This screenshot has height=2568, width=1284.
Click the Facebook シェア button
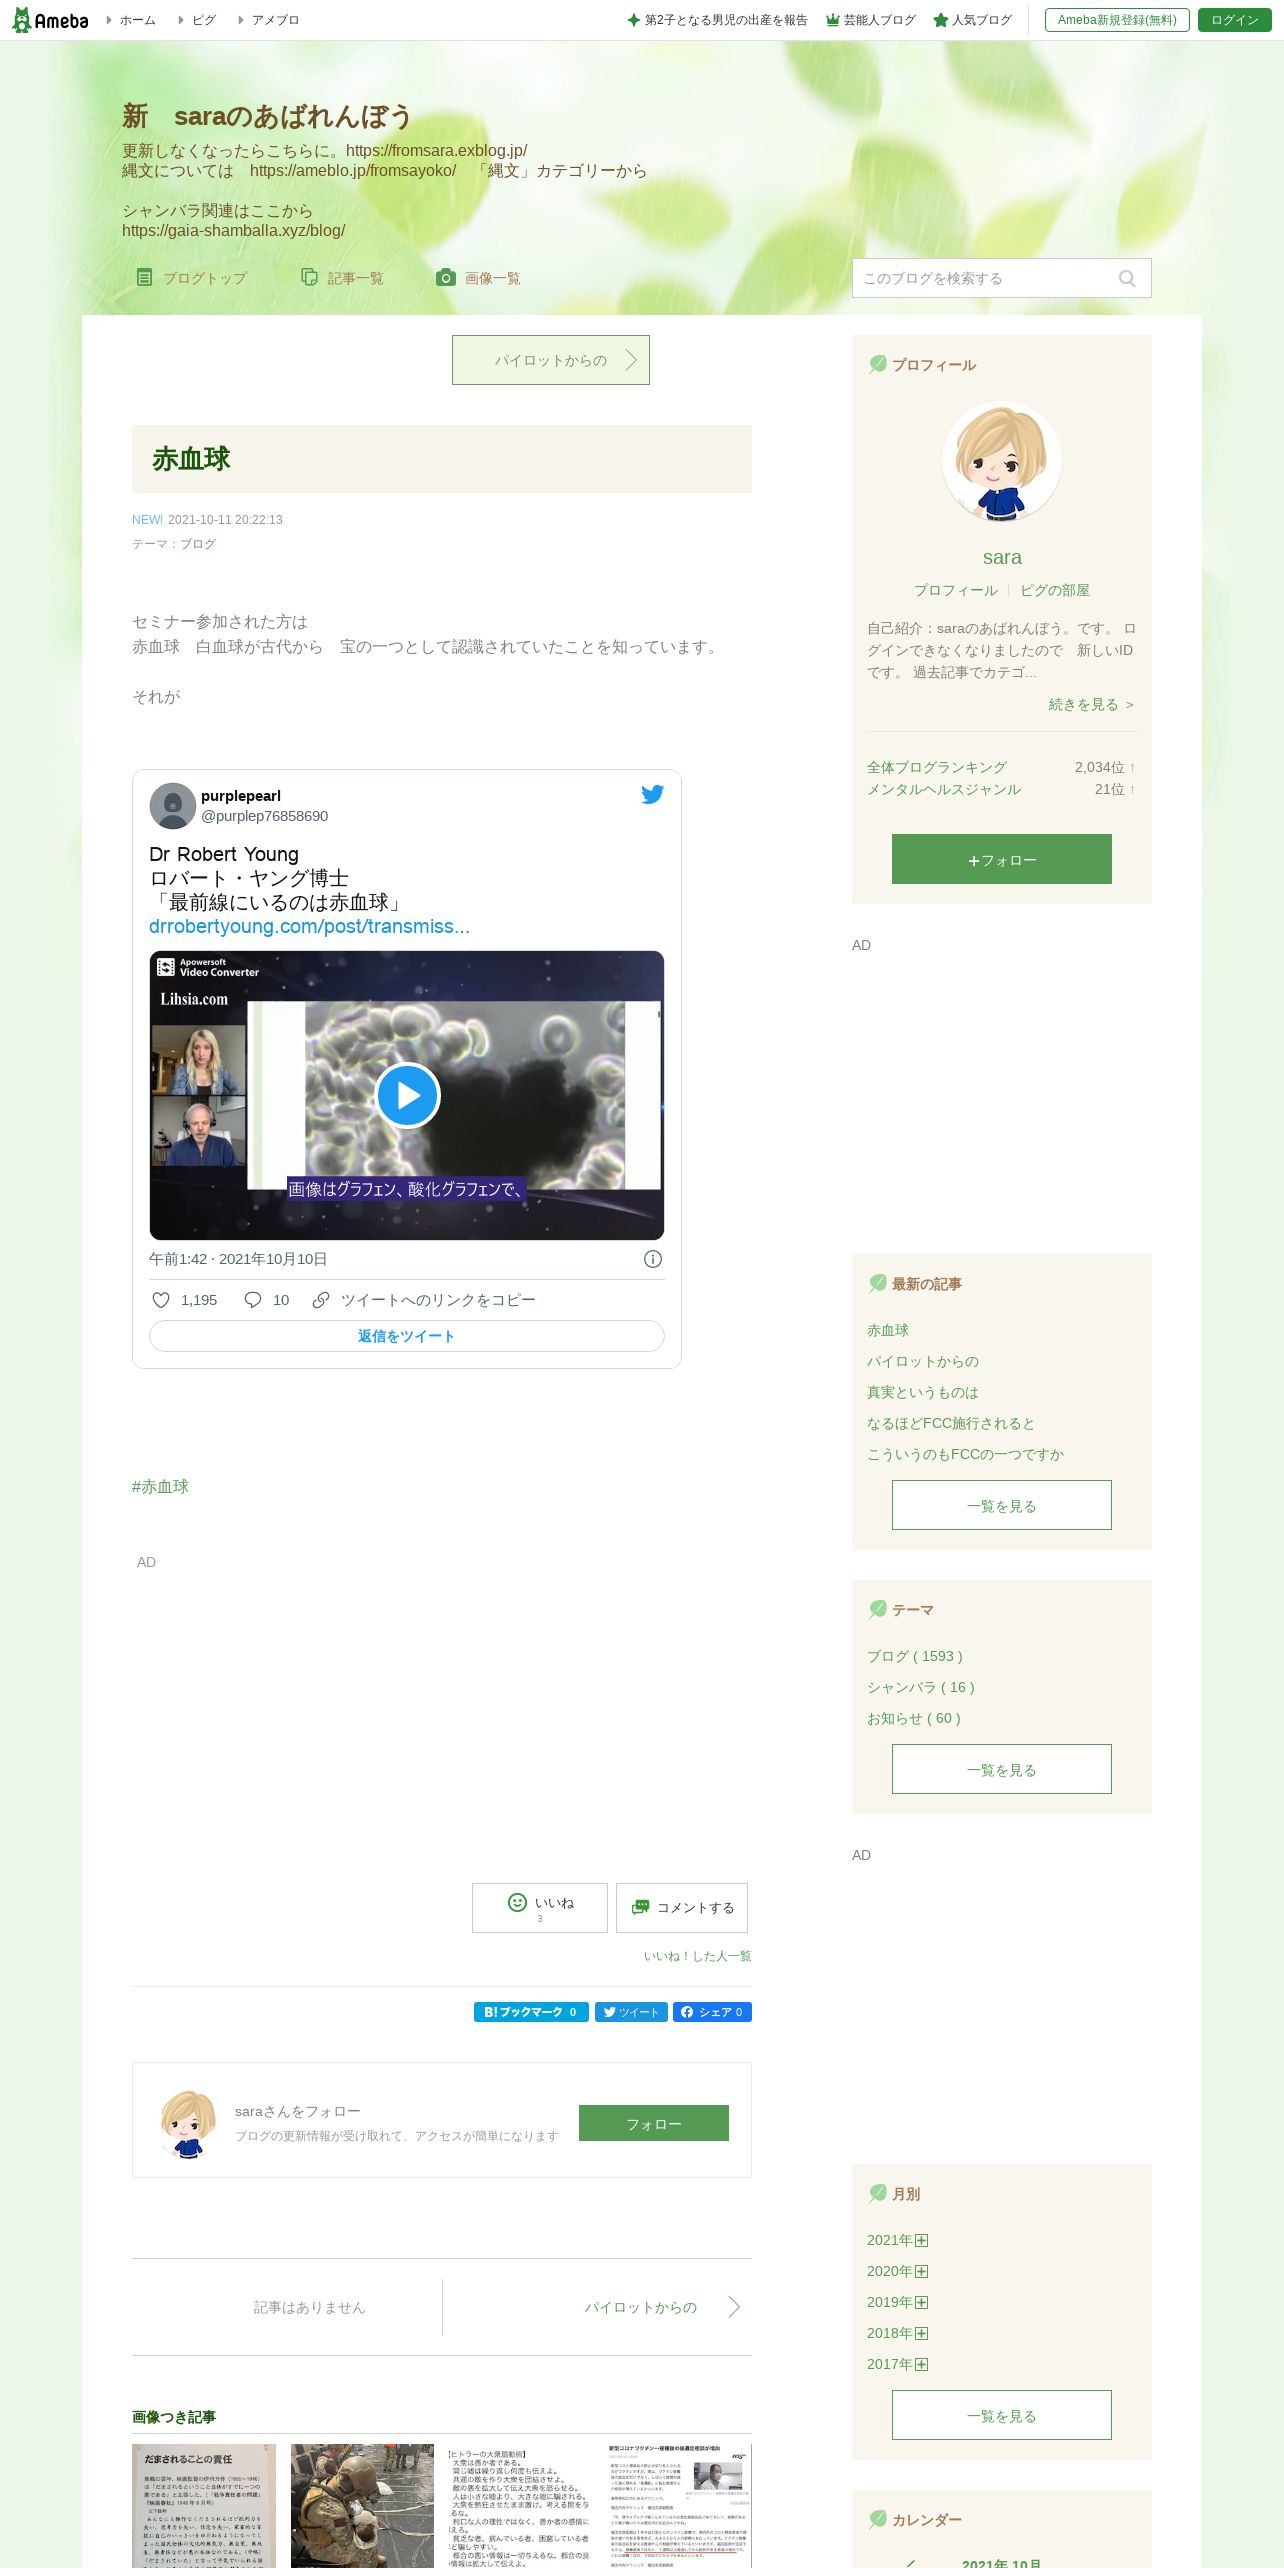coord(712,2012)
